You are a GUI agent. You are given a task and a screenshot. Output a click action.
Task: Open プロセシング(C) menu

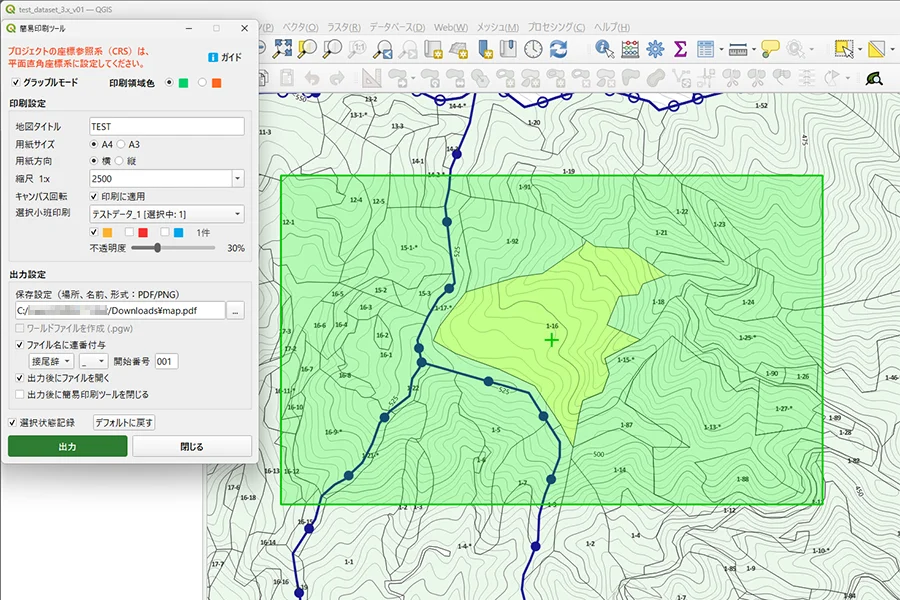(x=556, y=27)
